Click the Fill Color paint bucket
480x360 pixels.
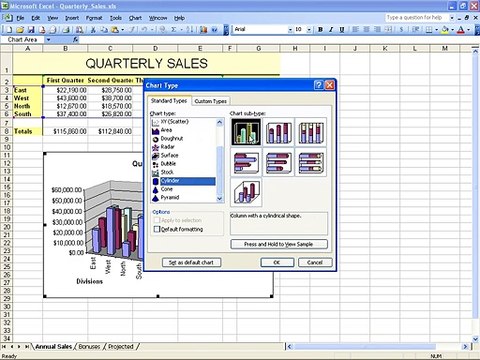tap(445, 30)
